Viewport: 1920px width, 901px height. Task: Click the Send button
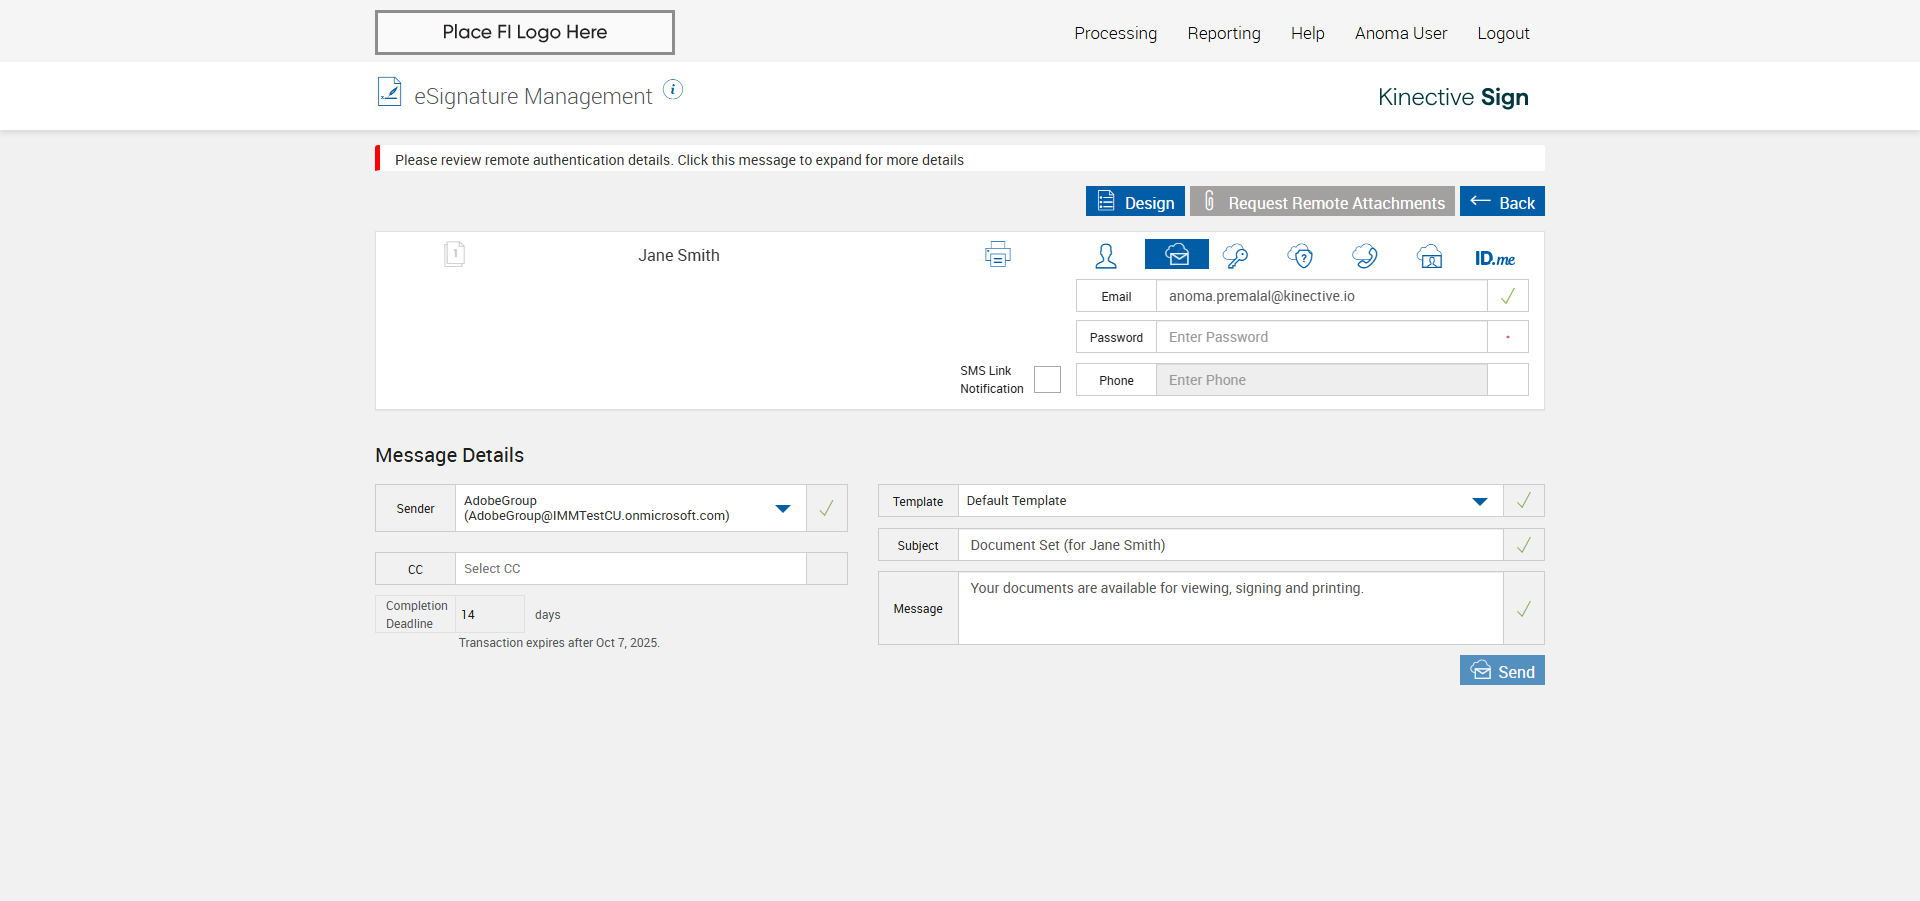[x=1501, y=671]
